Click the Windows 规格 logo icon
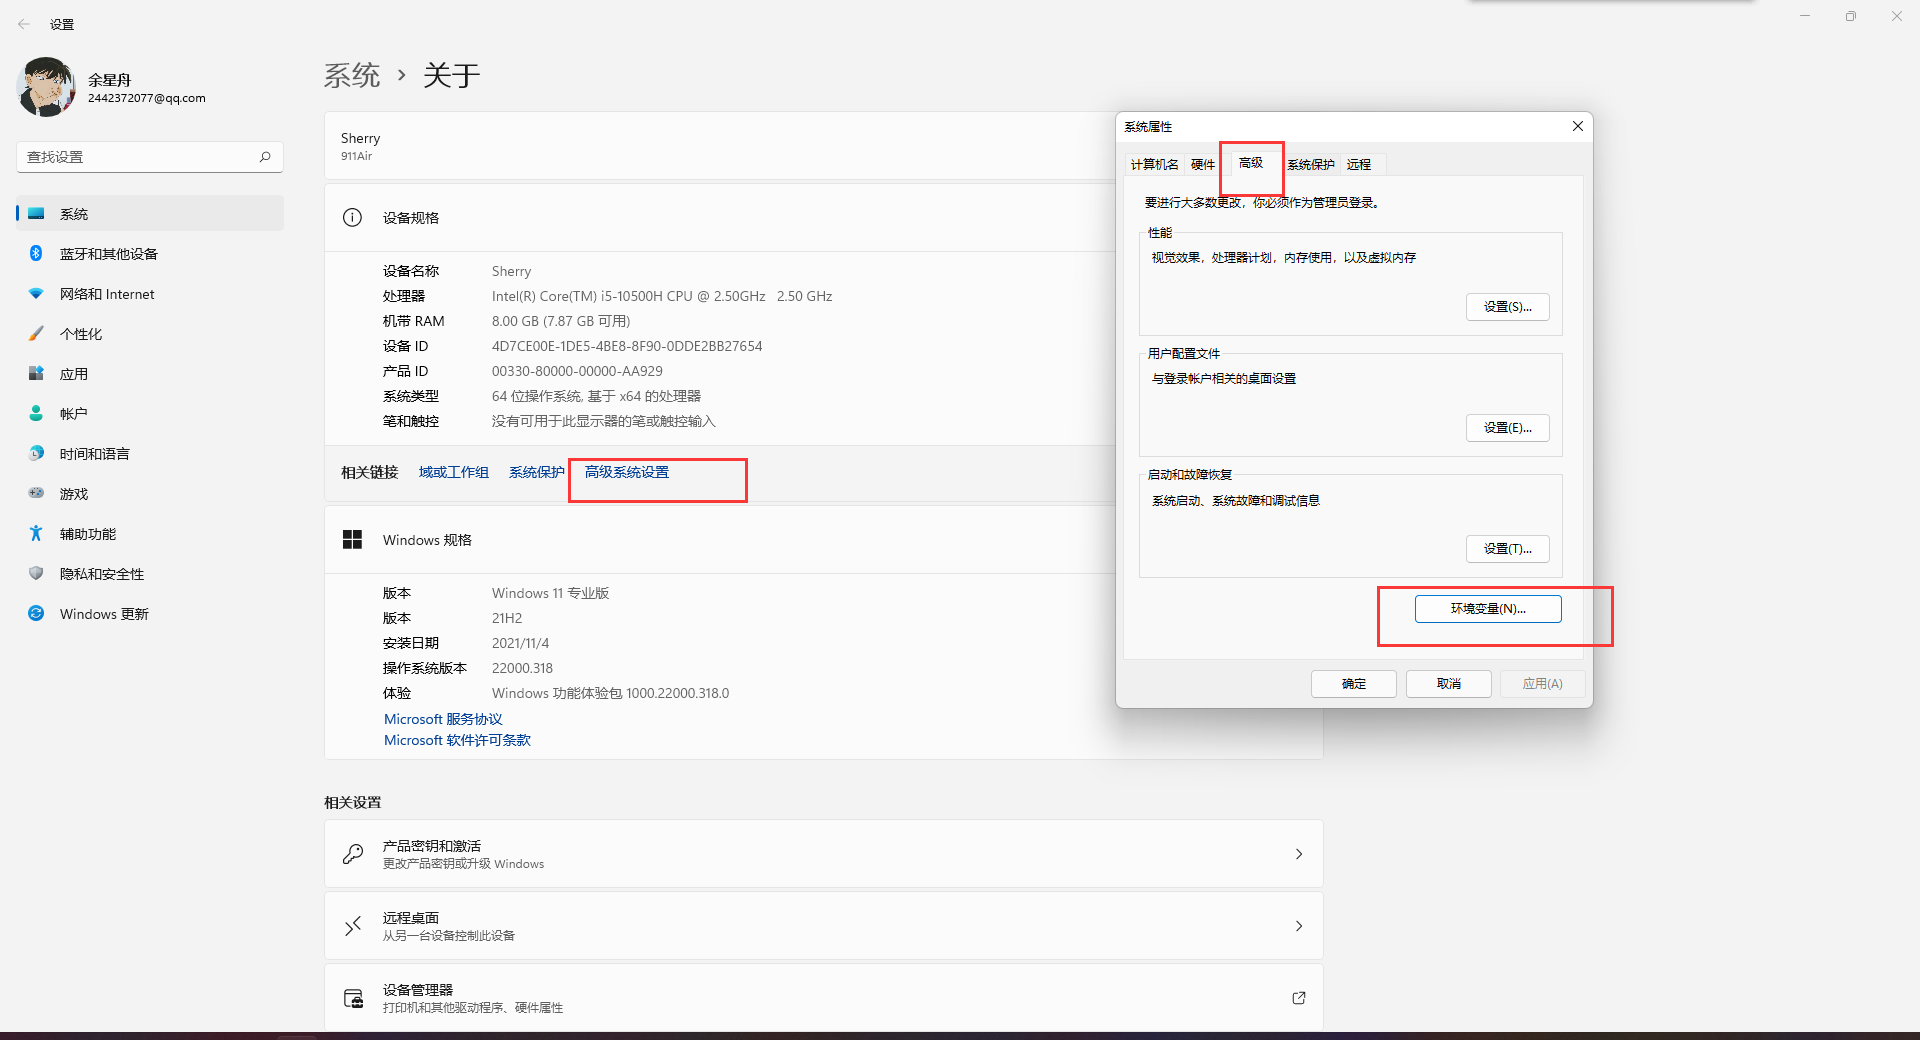This screenshot has width=1920, height=1040. click(352, 540)
